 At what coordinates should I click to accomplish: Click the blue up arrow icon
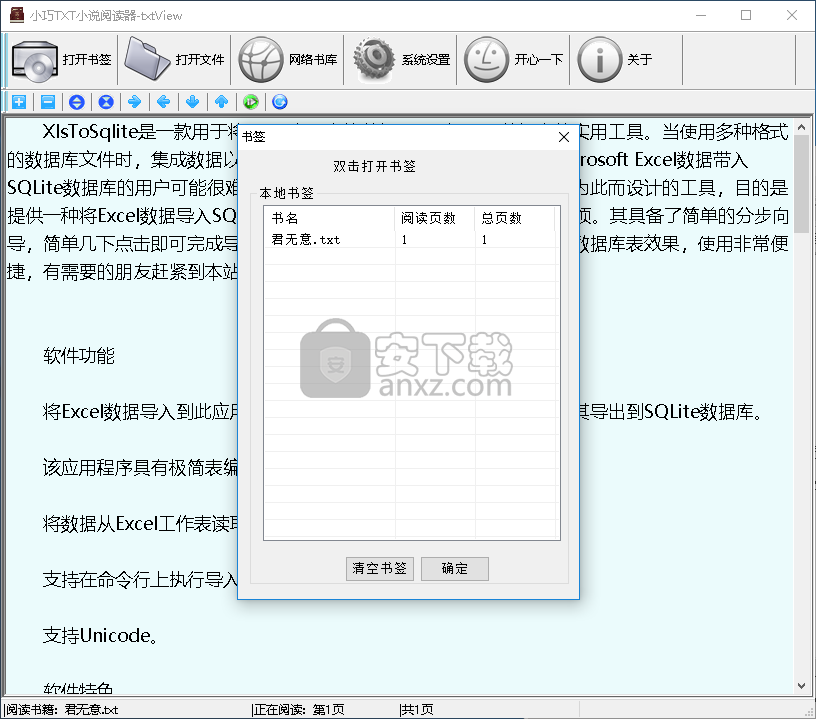[x=221, y=101]
